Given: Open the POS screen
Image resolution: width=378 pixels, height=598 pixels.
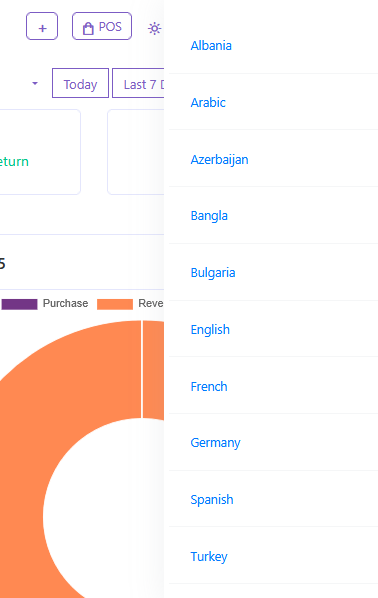Looking at the screenshot, I should click(102, 26).
